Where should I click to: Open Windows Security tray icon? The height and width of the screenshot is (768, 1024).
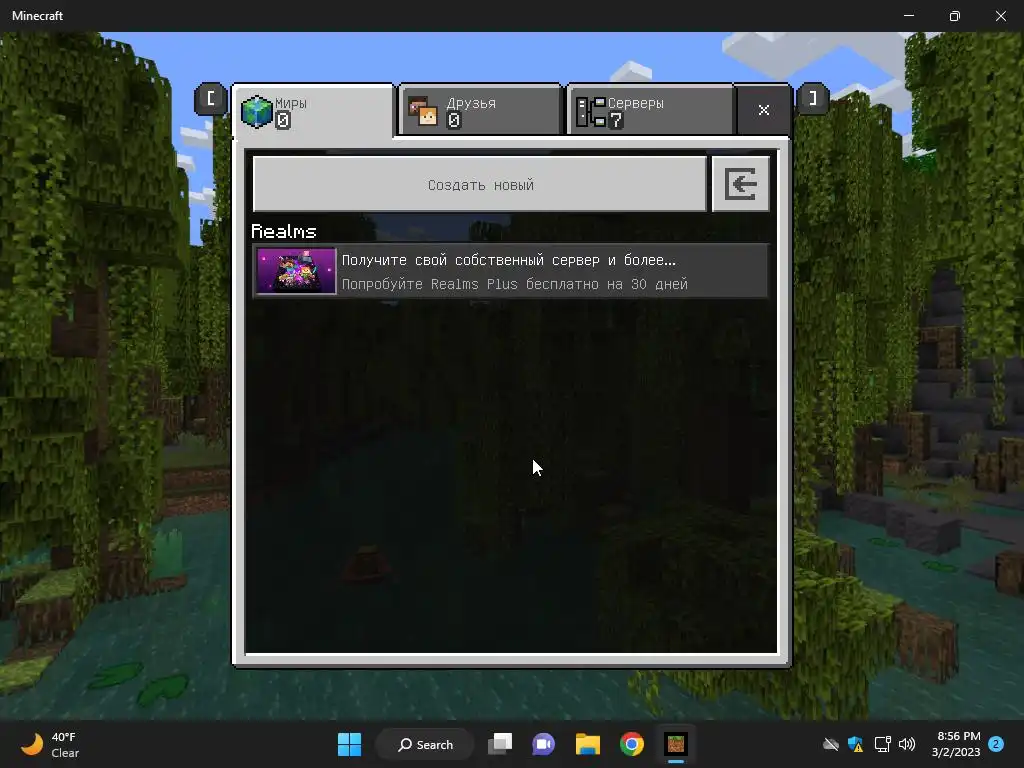coord(856,744)
